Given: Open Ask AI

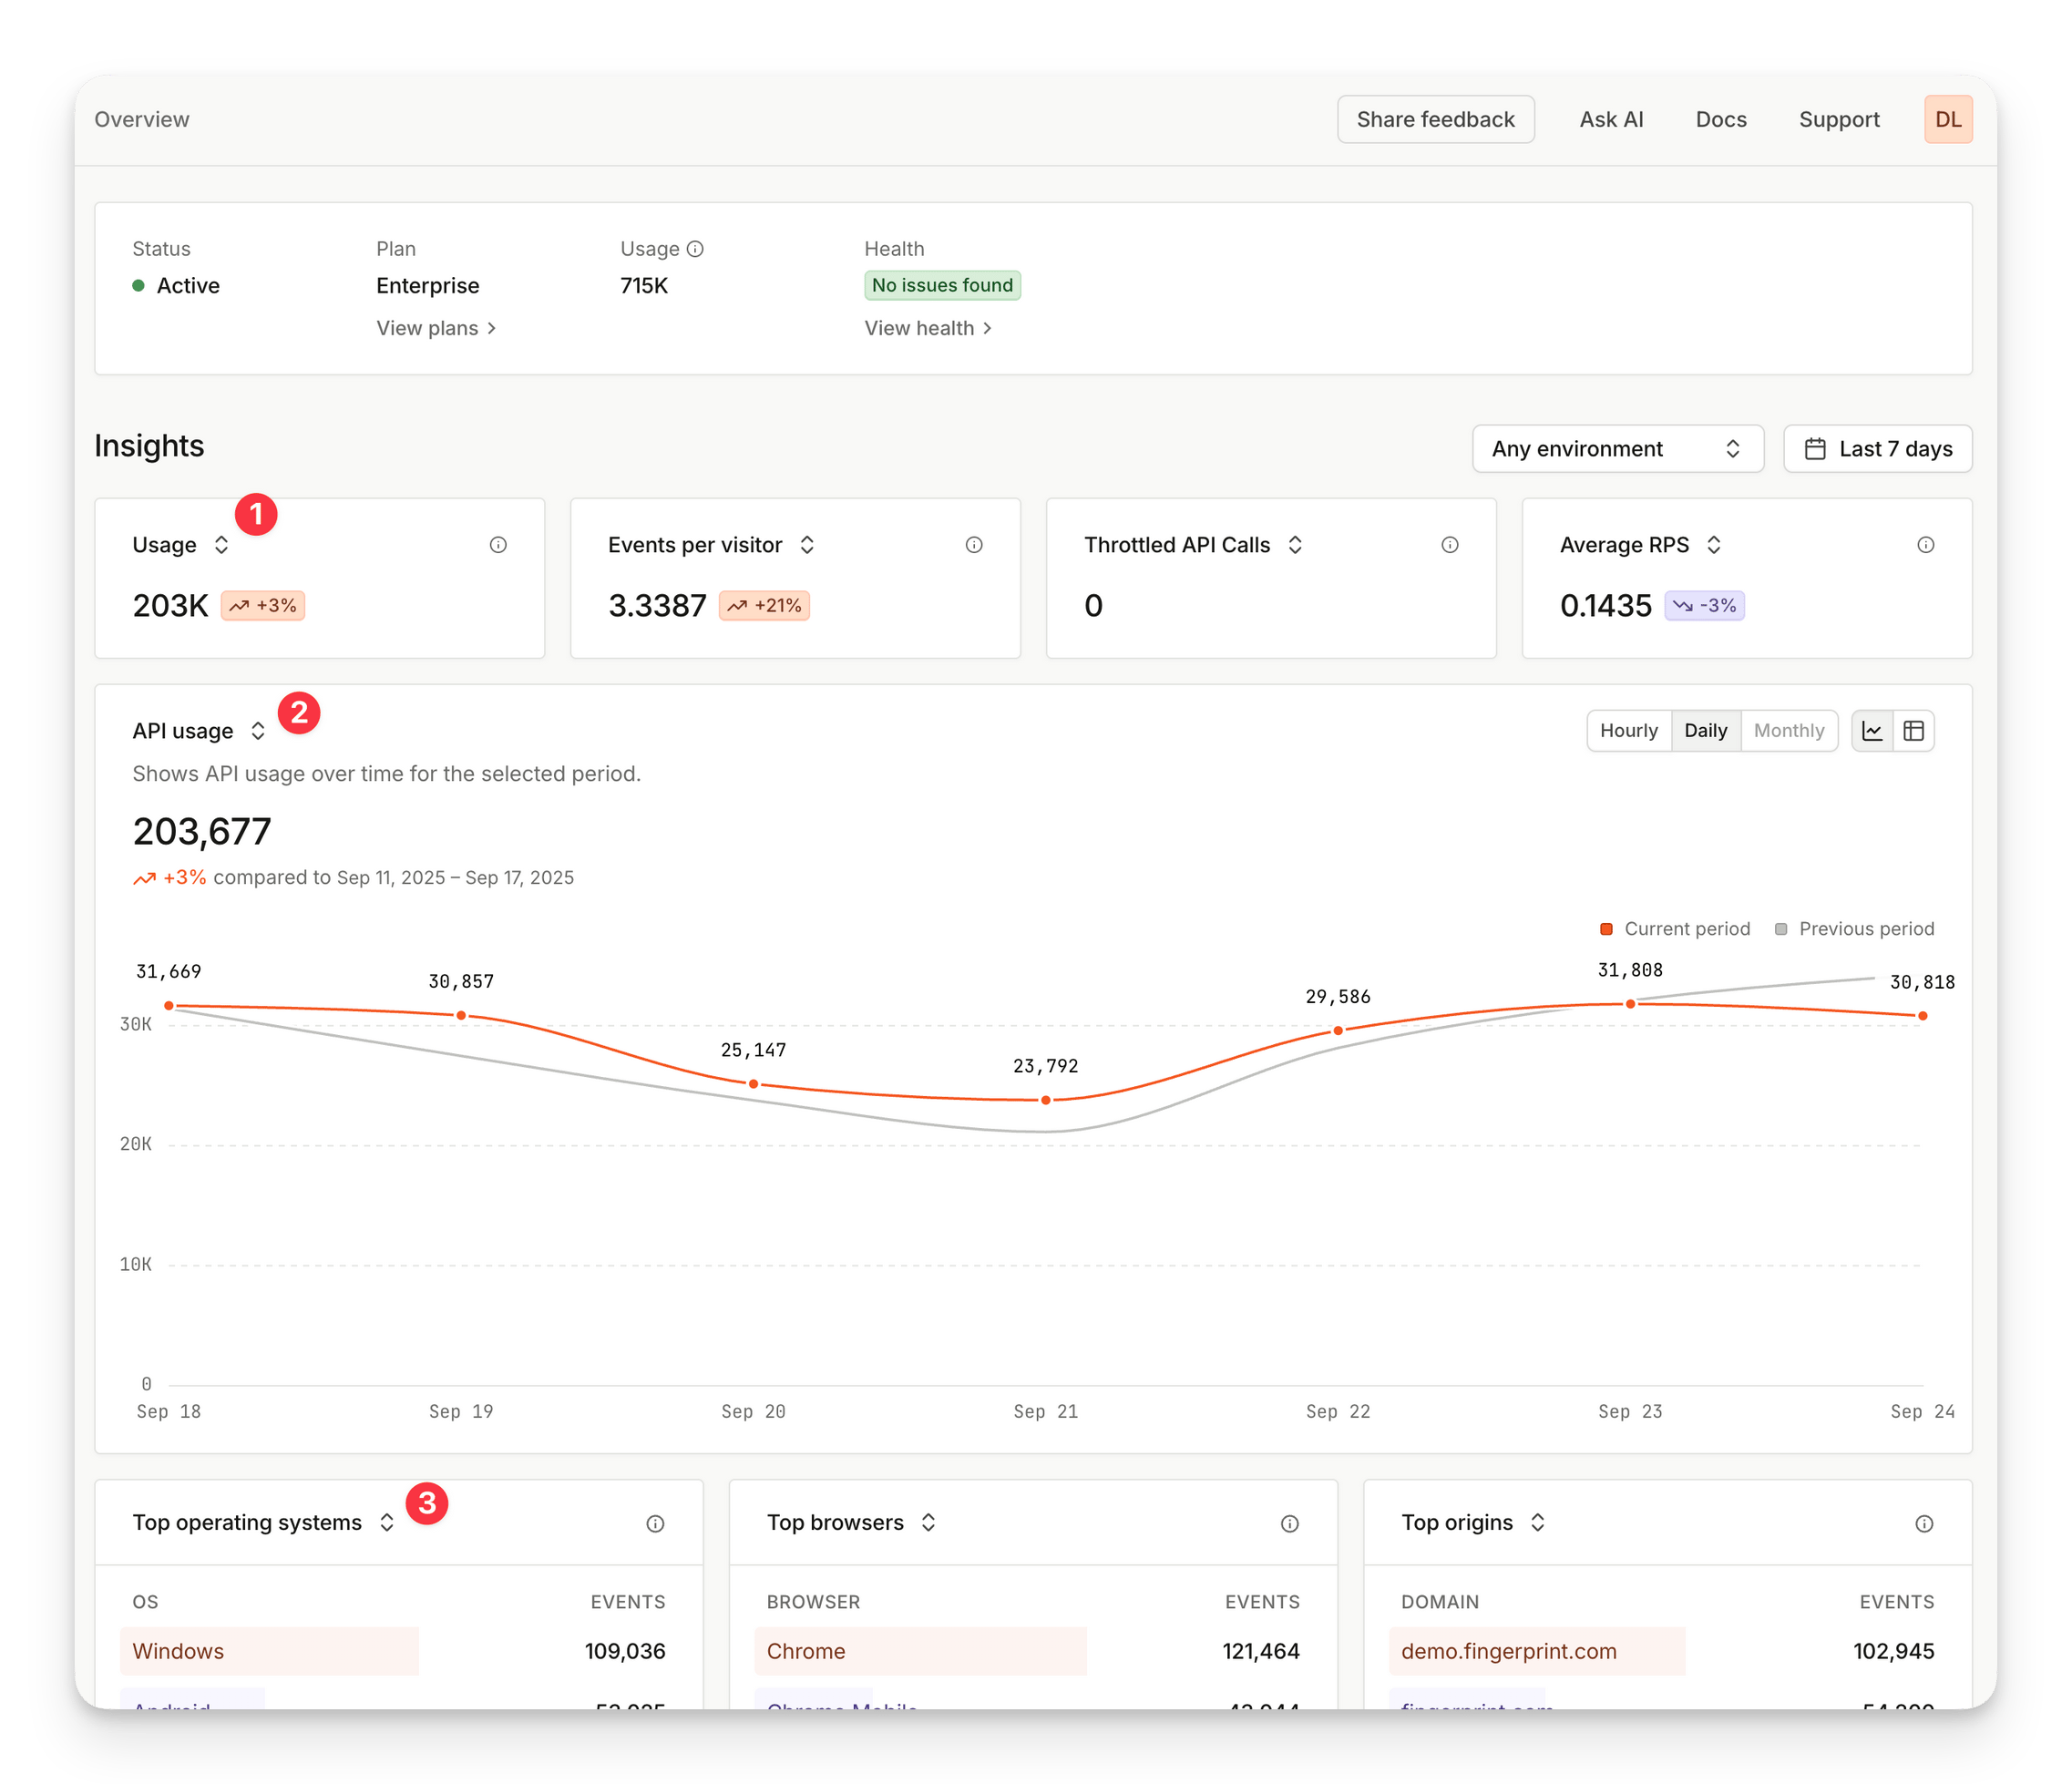Looking at the screenshot, I should [1611, 120].
